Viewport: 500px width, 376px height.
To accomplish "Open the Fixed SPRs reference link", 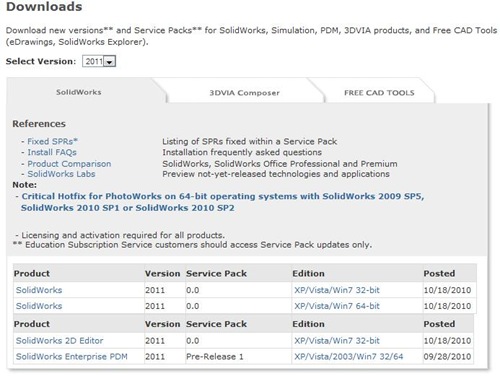I will click(52, 142).
